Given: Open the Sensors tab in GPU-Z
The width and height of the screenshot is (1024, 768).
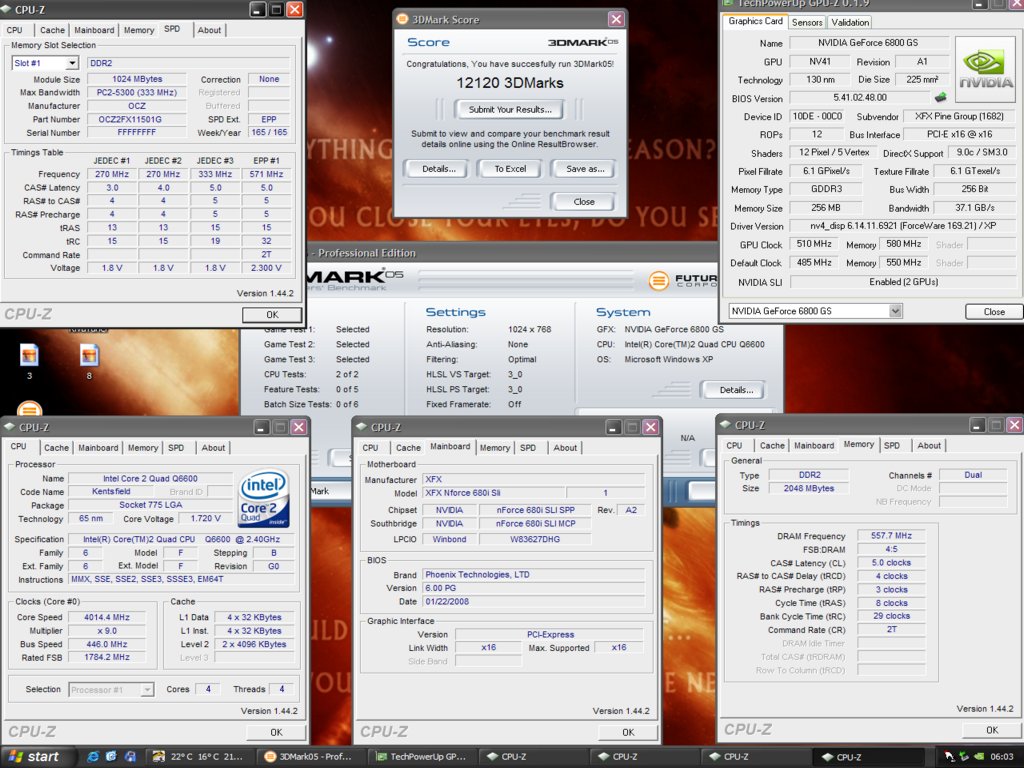Looking at the screenshot, I should 807,22.
